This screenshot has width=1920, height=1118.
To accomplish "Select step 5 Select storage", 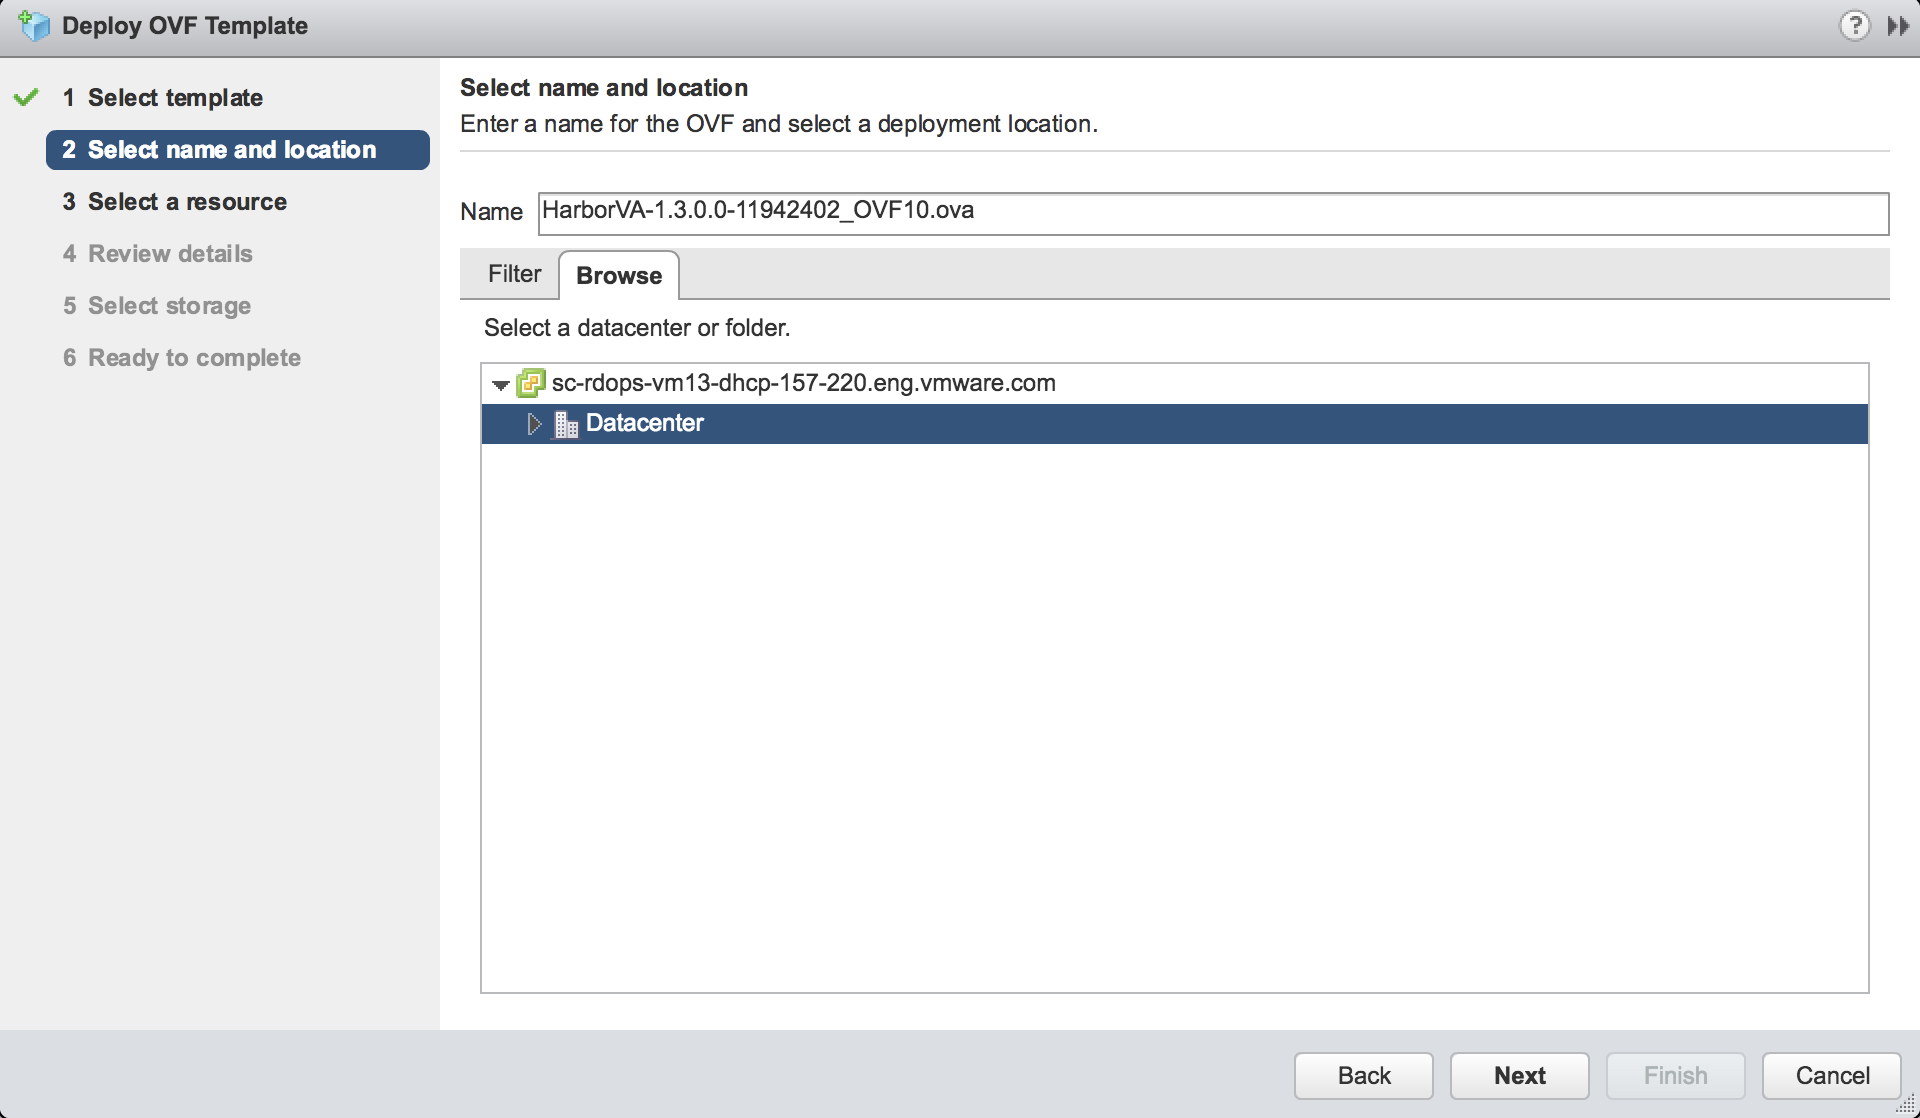I will coord(170,305).
